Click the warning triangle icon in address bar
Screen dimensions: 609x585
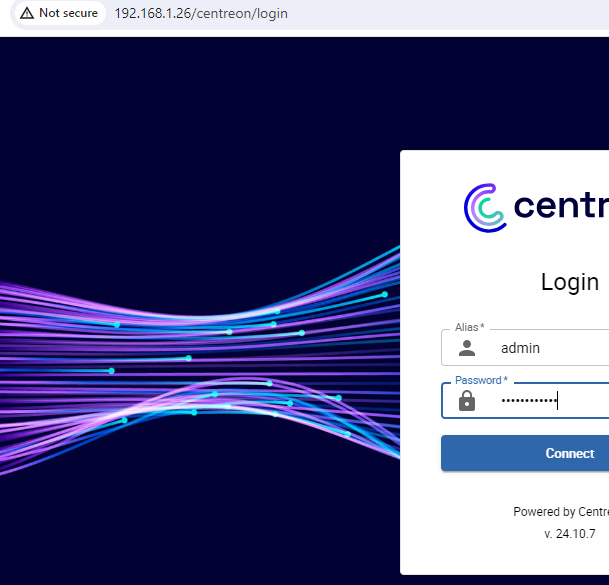pos(27,13)
